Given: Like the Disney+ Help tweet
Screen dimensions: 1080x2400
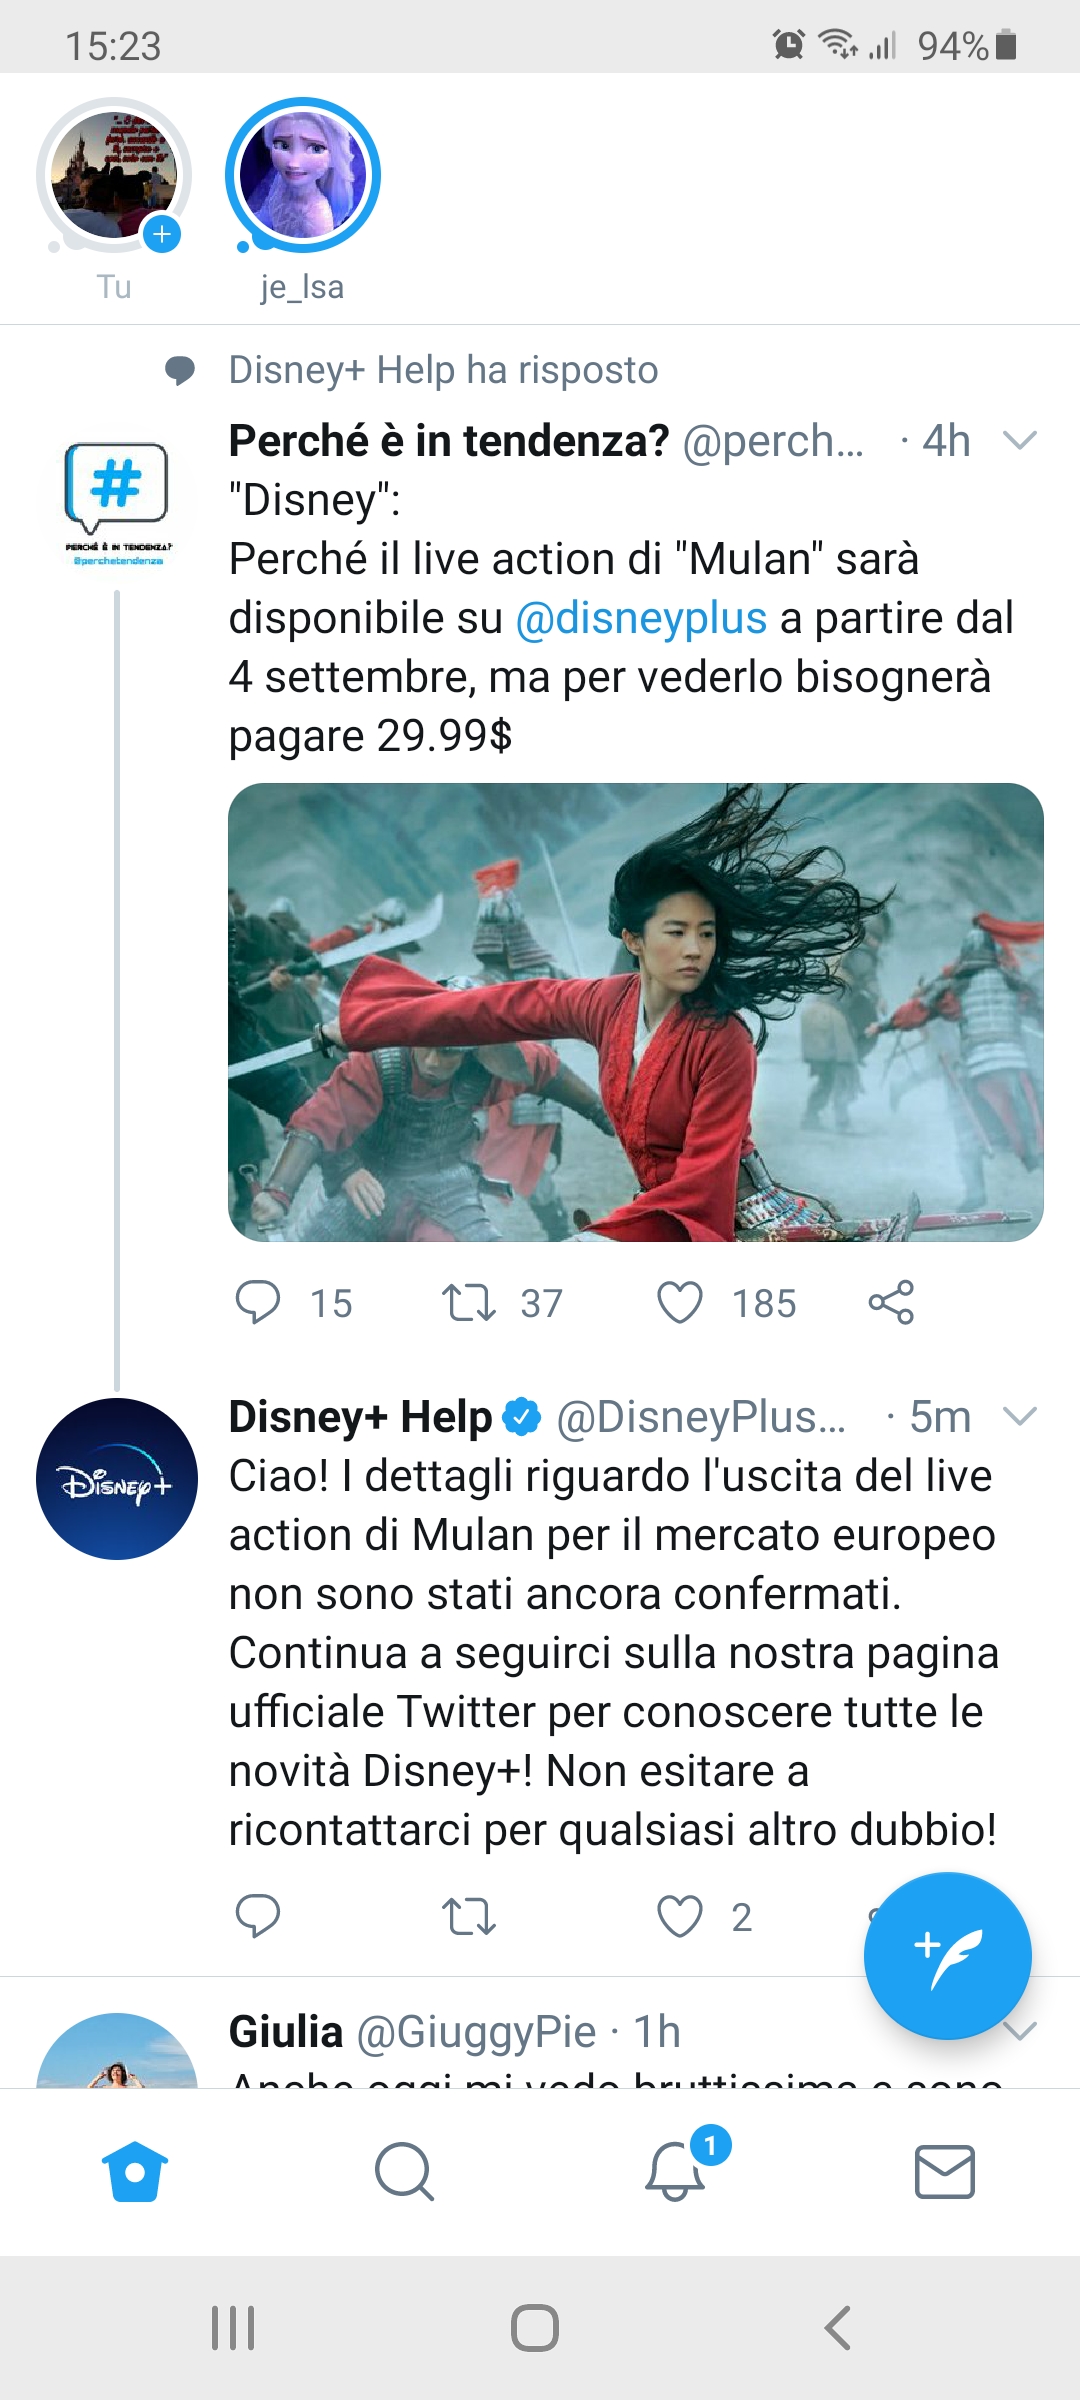Looking at the screenshot, I should coord(680,1916).
